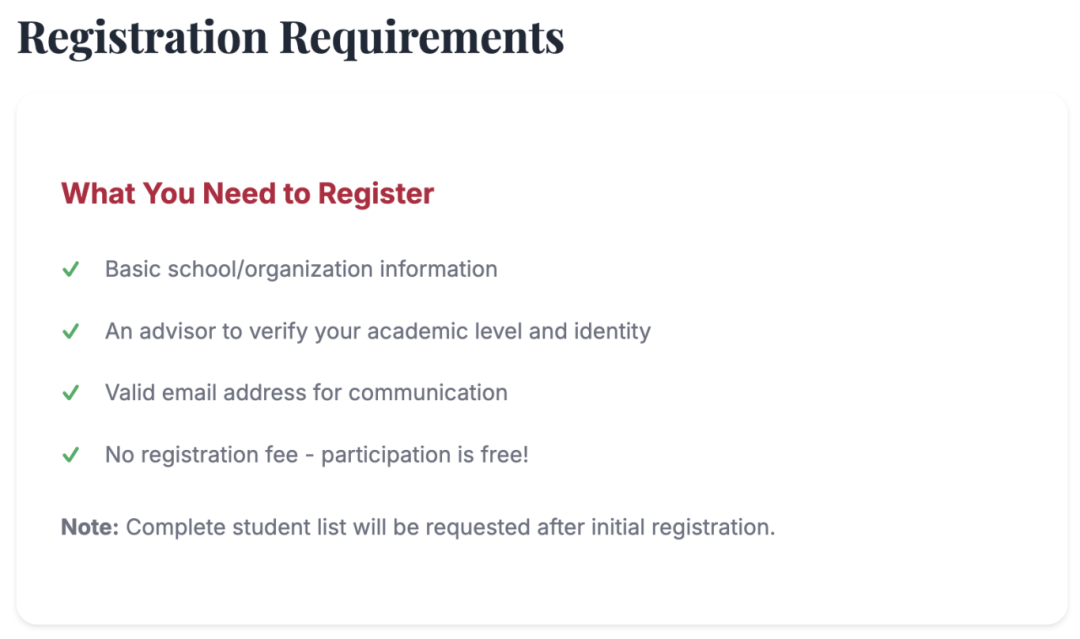
Task: Click the phrase "participation is free!"
Action: [424, 455]
